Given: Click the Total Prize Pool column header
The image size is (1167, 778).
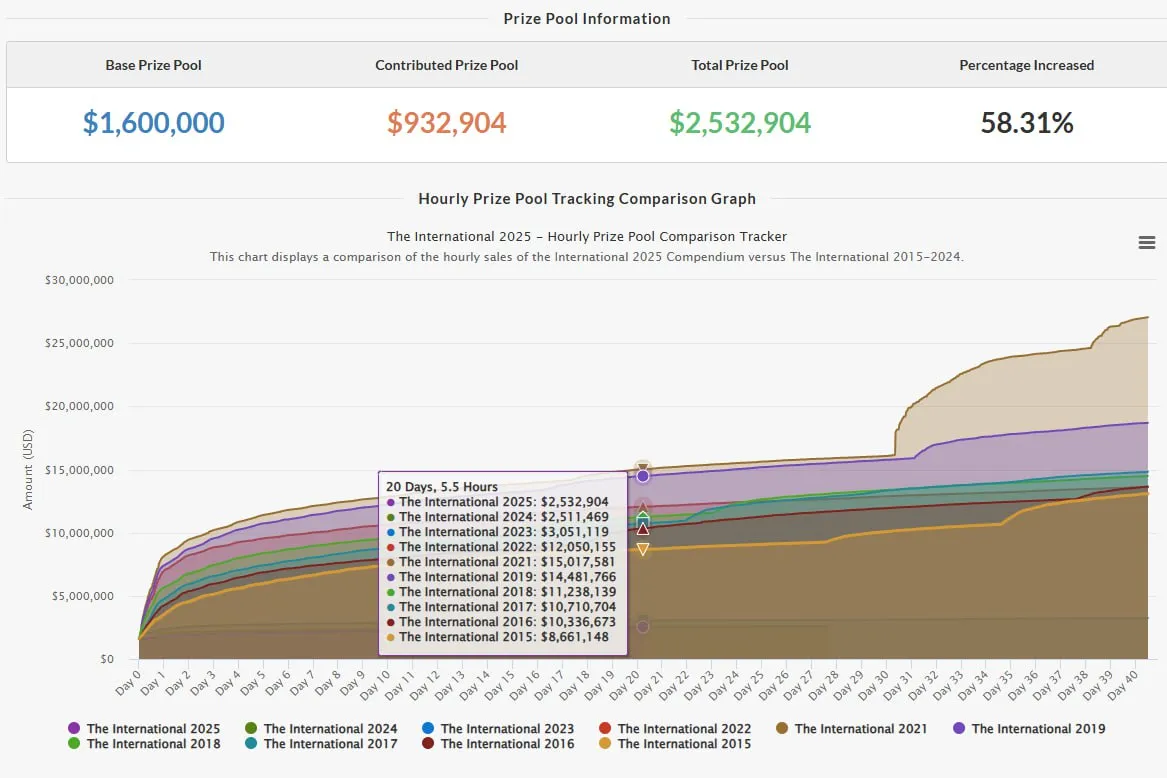Looking at the screenshot, I should (740, 65).
